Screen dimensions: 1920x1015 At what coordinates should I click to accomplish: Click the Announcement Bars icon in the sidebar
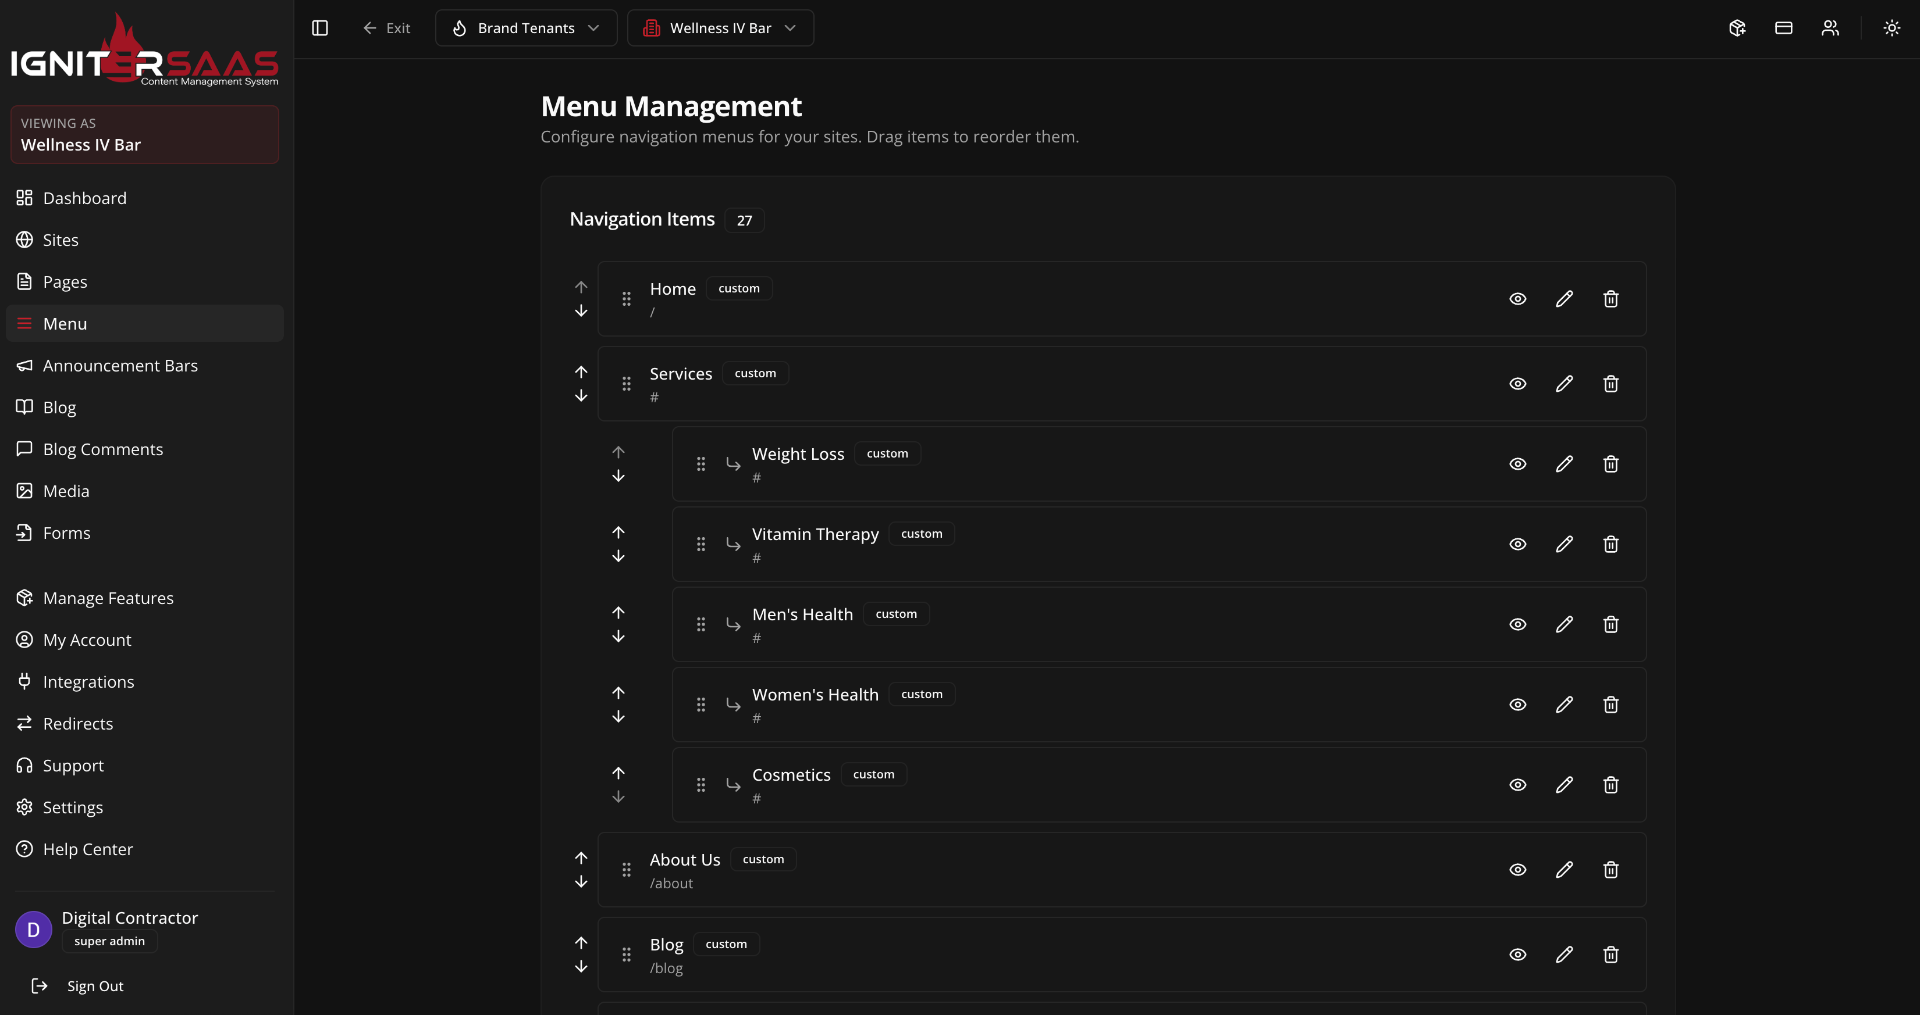coord(24,365)
